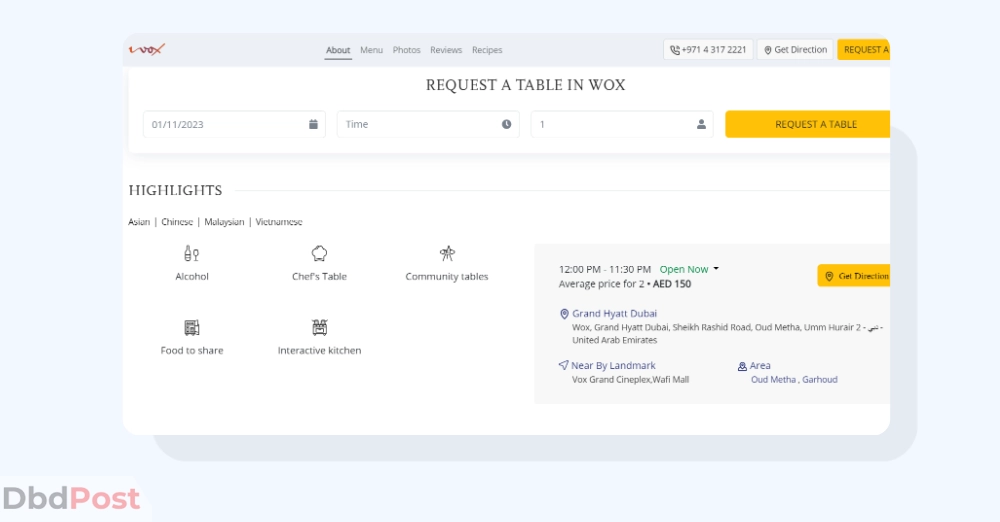This screenshot has width=1000, height=522.
Task: Go to the Reviews tab
Action: [446, 50]
